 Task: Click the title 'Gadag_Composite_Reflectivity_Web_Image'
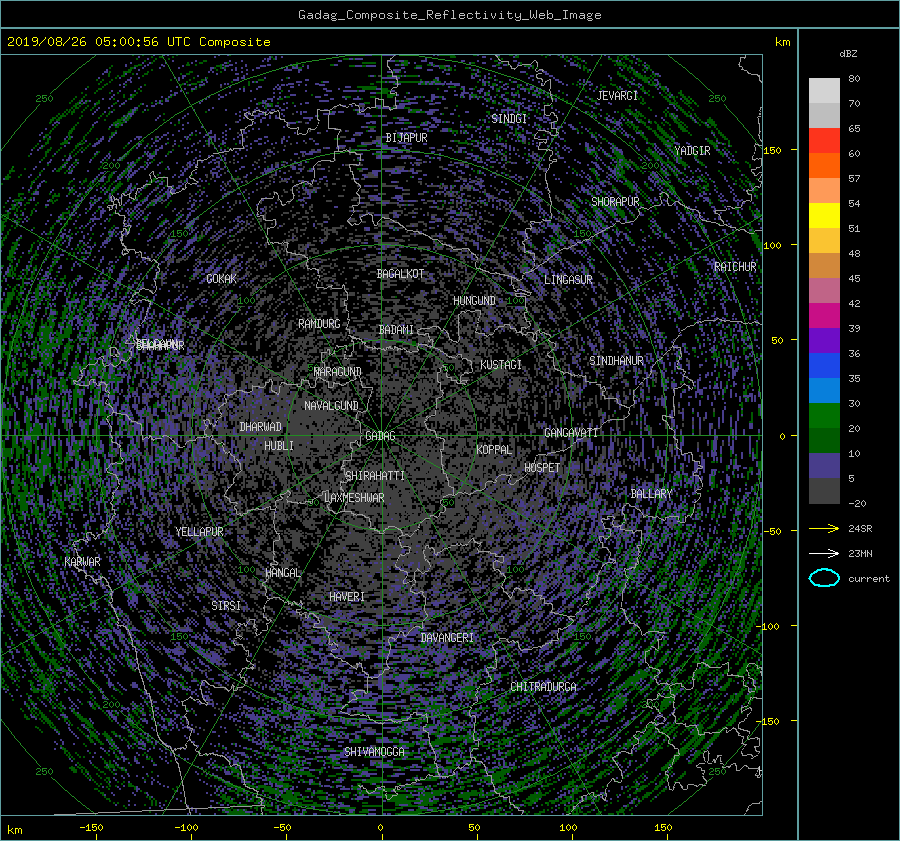tap(449, 15)
